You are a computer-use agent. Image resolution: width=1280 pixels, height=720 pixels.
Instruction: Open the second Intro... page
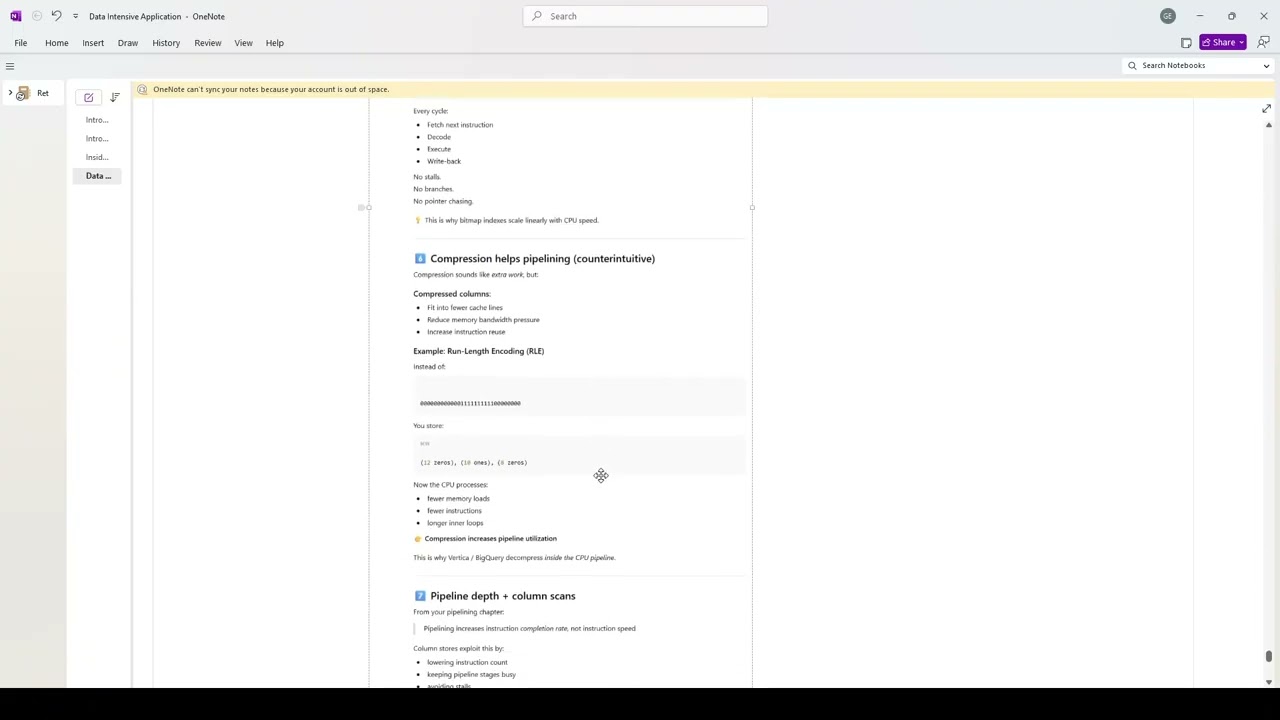pos(97,139)
